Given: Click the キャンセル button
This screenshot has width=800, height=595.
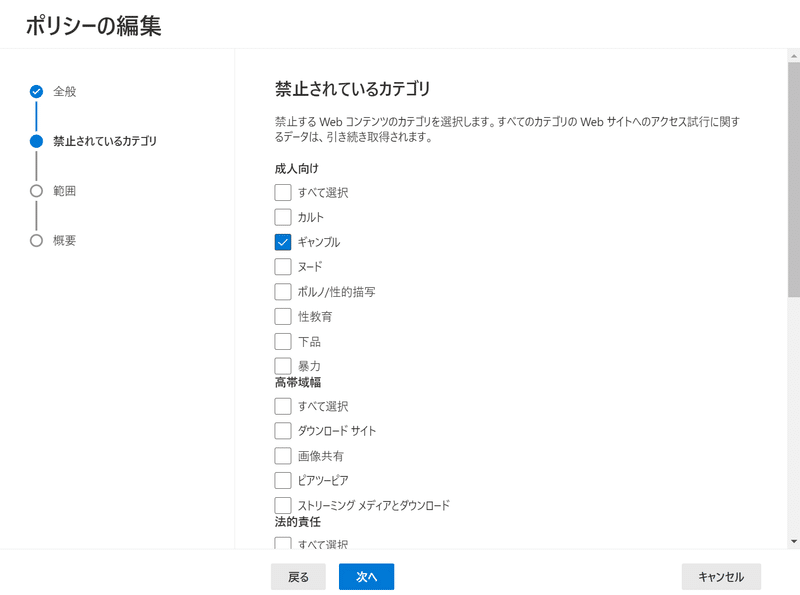Looking at the screenshot, I should pyautogui.click(x=721, y=577).
